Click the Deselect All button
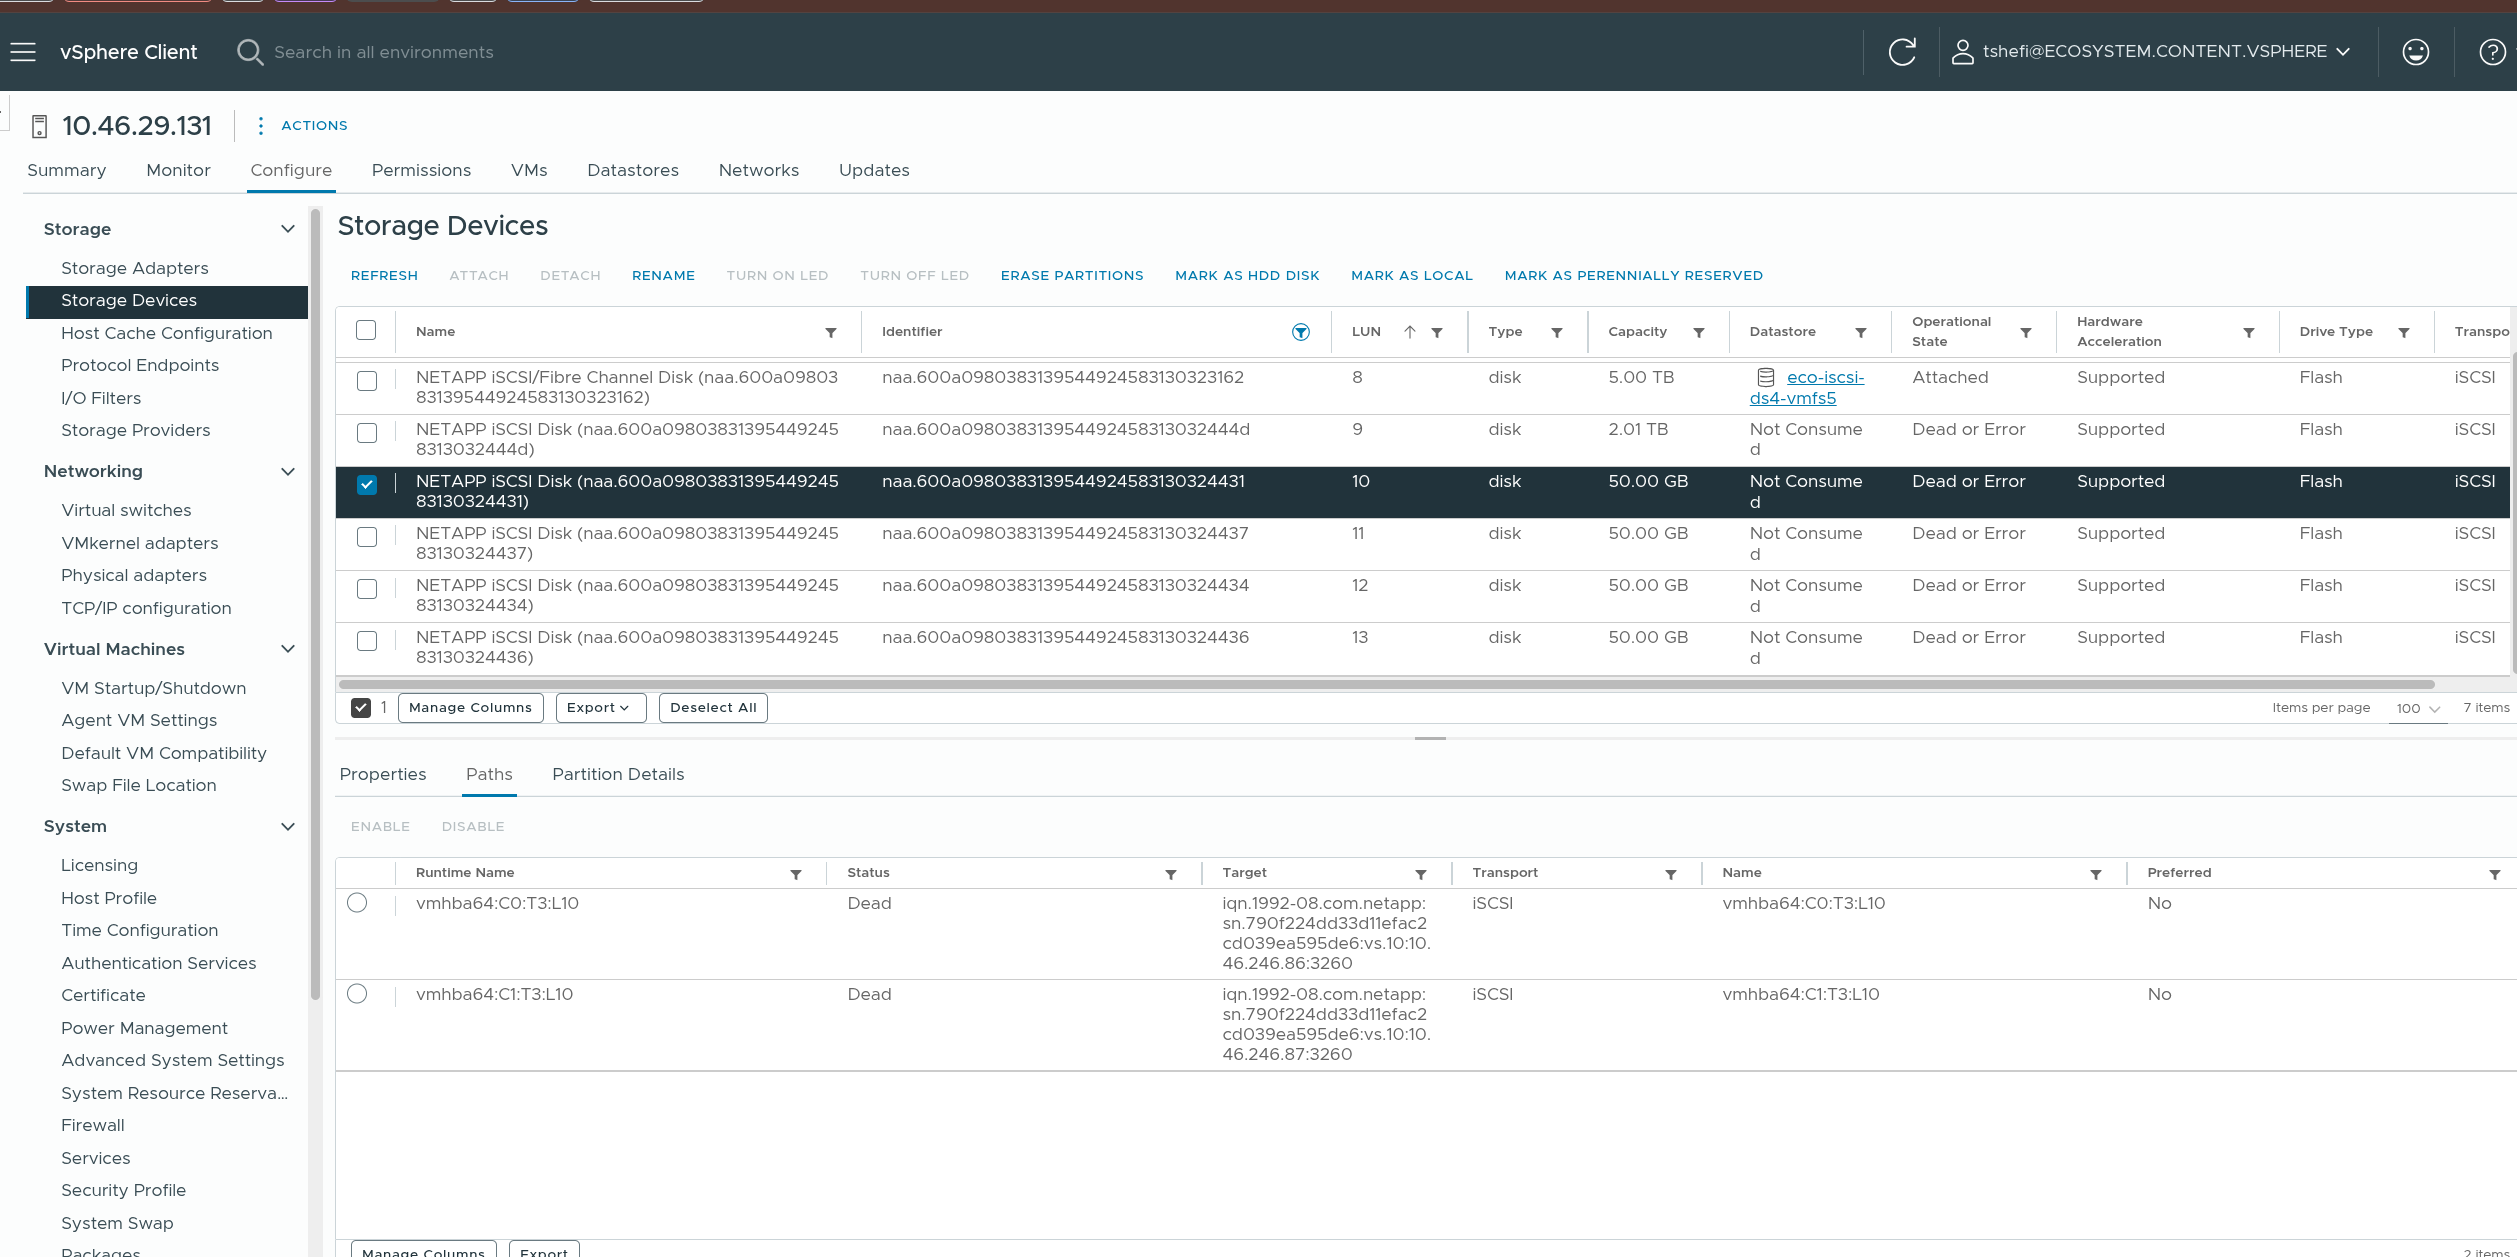2517x1257 pixels. [x=712, y=707]
